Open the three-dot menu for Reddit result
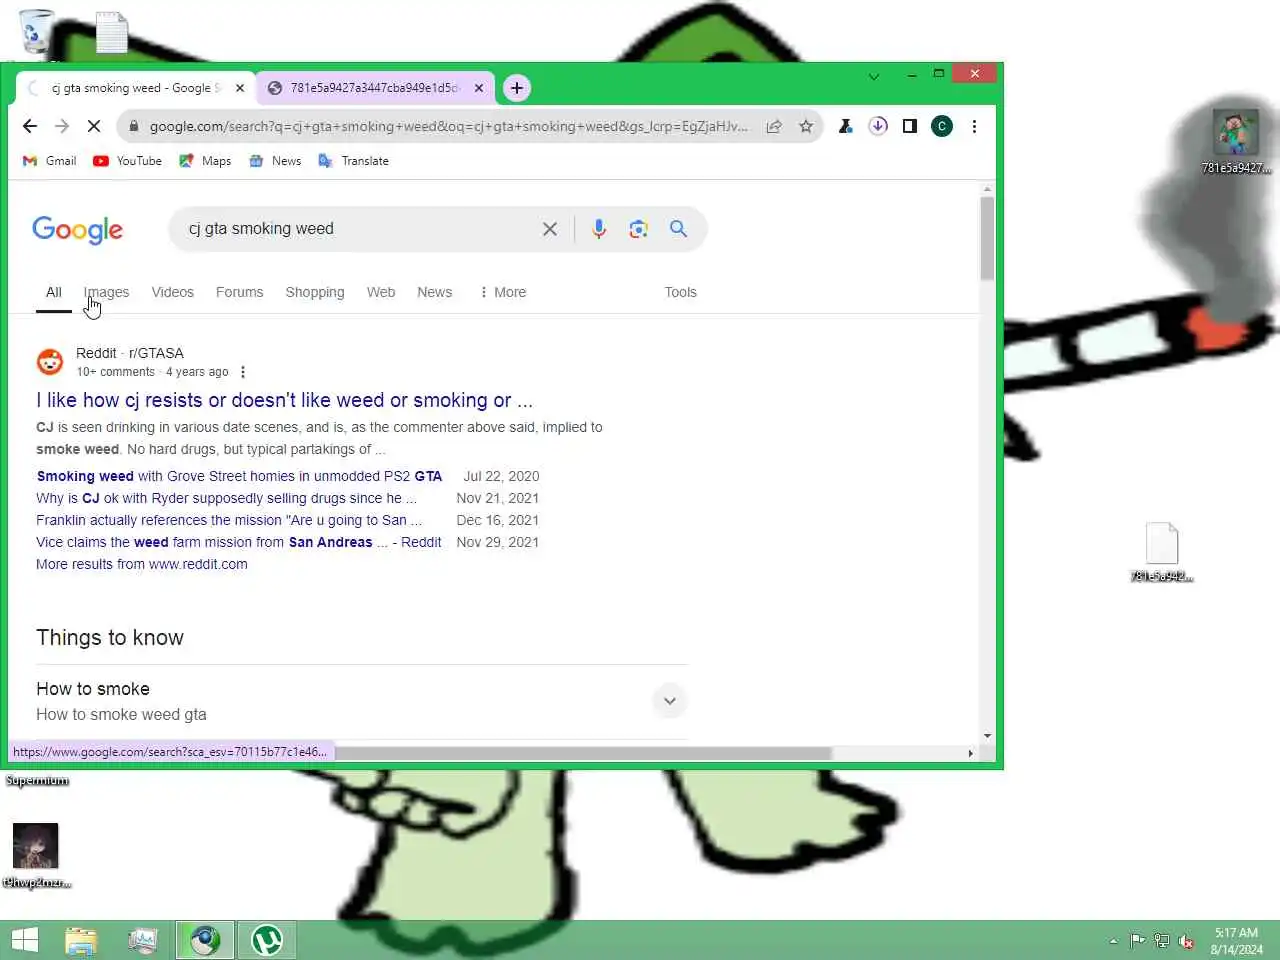1280x960 pixels. [x=243, y=372]
